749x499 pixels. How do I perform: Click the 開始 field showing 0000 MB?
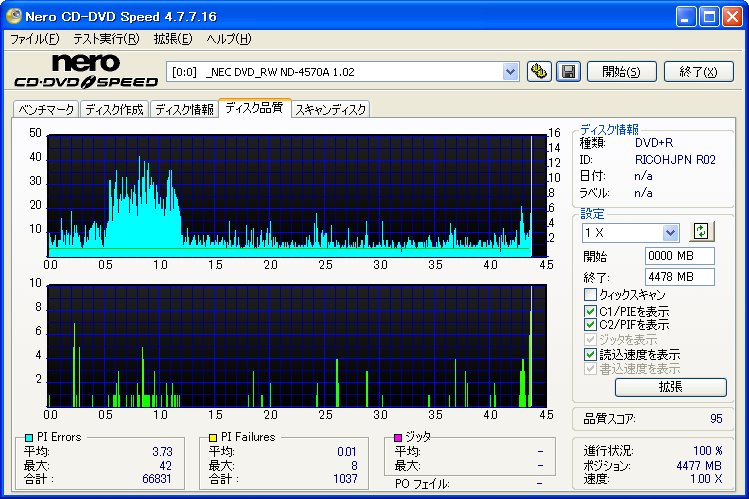[679, 256]
